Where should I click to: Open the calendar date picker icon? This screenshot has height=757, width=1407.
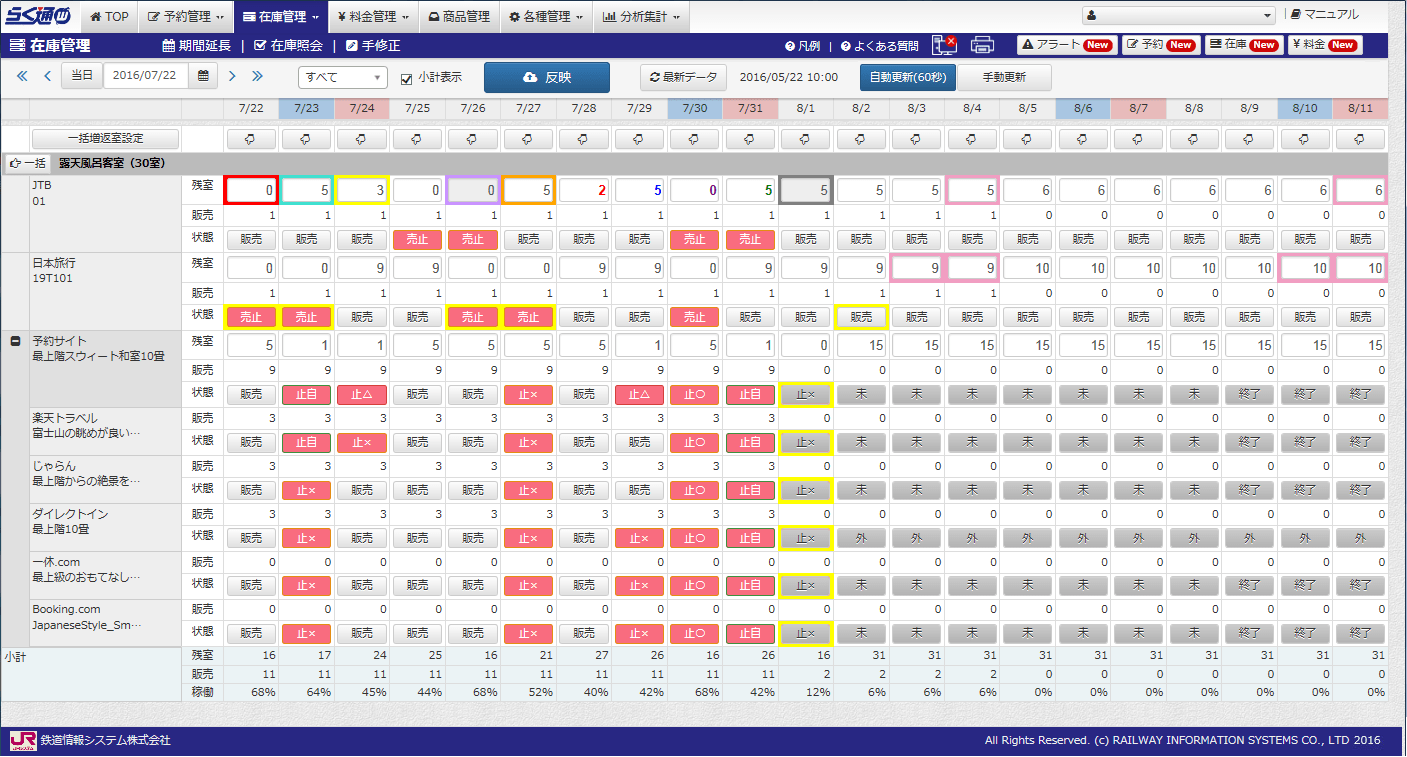point(204,76)
